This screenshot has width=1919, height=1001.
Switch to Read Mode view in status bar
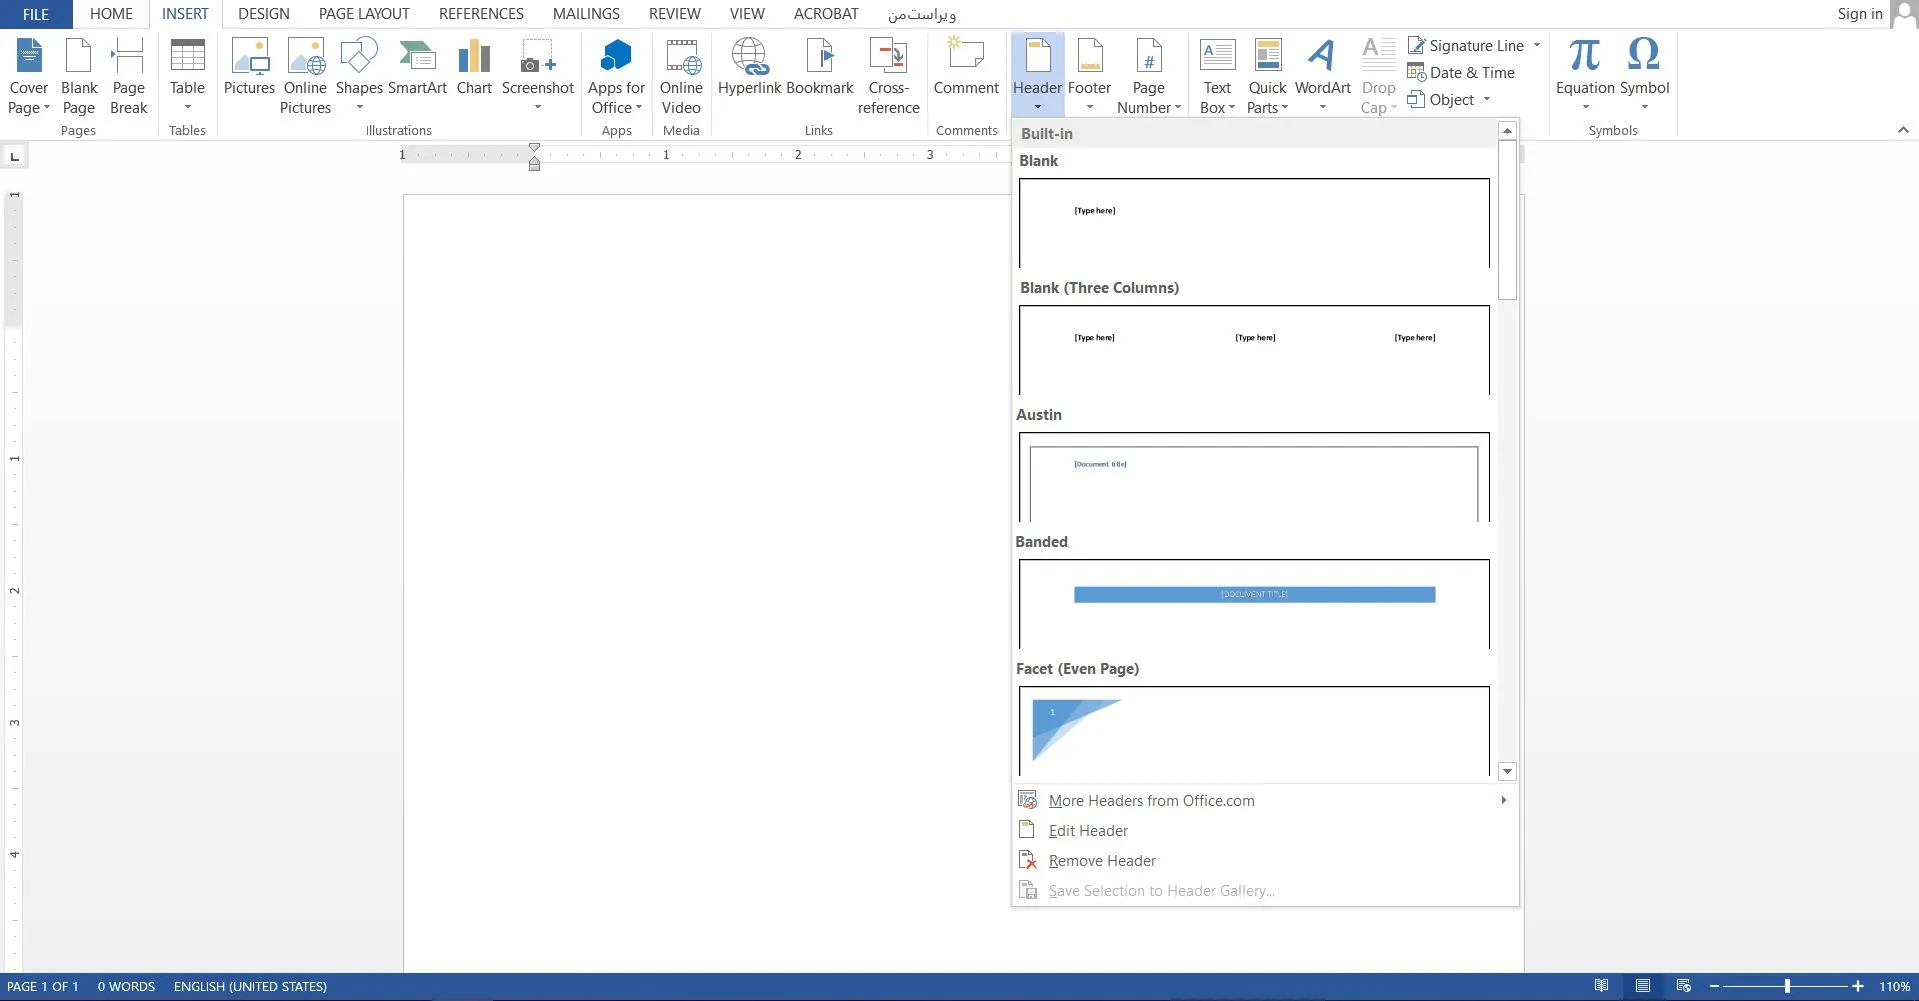click(x=1601, y=986)
